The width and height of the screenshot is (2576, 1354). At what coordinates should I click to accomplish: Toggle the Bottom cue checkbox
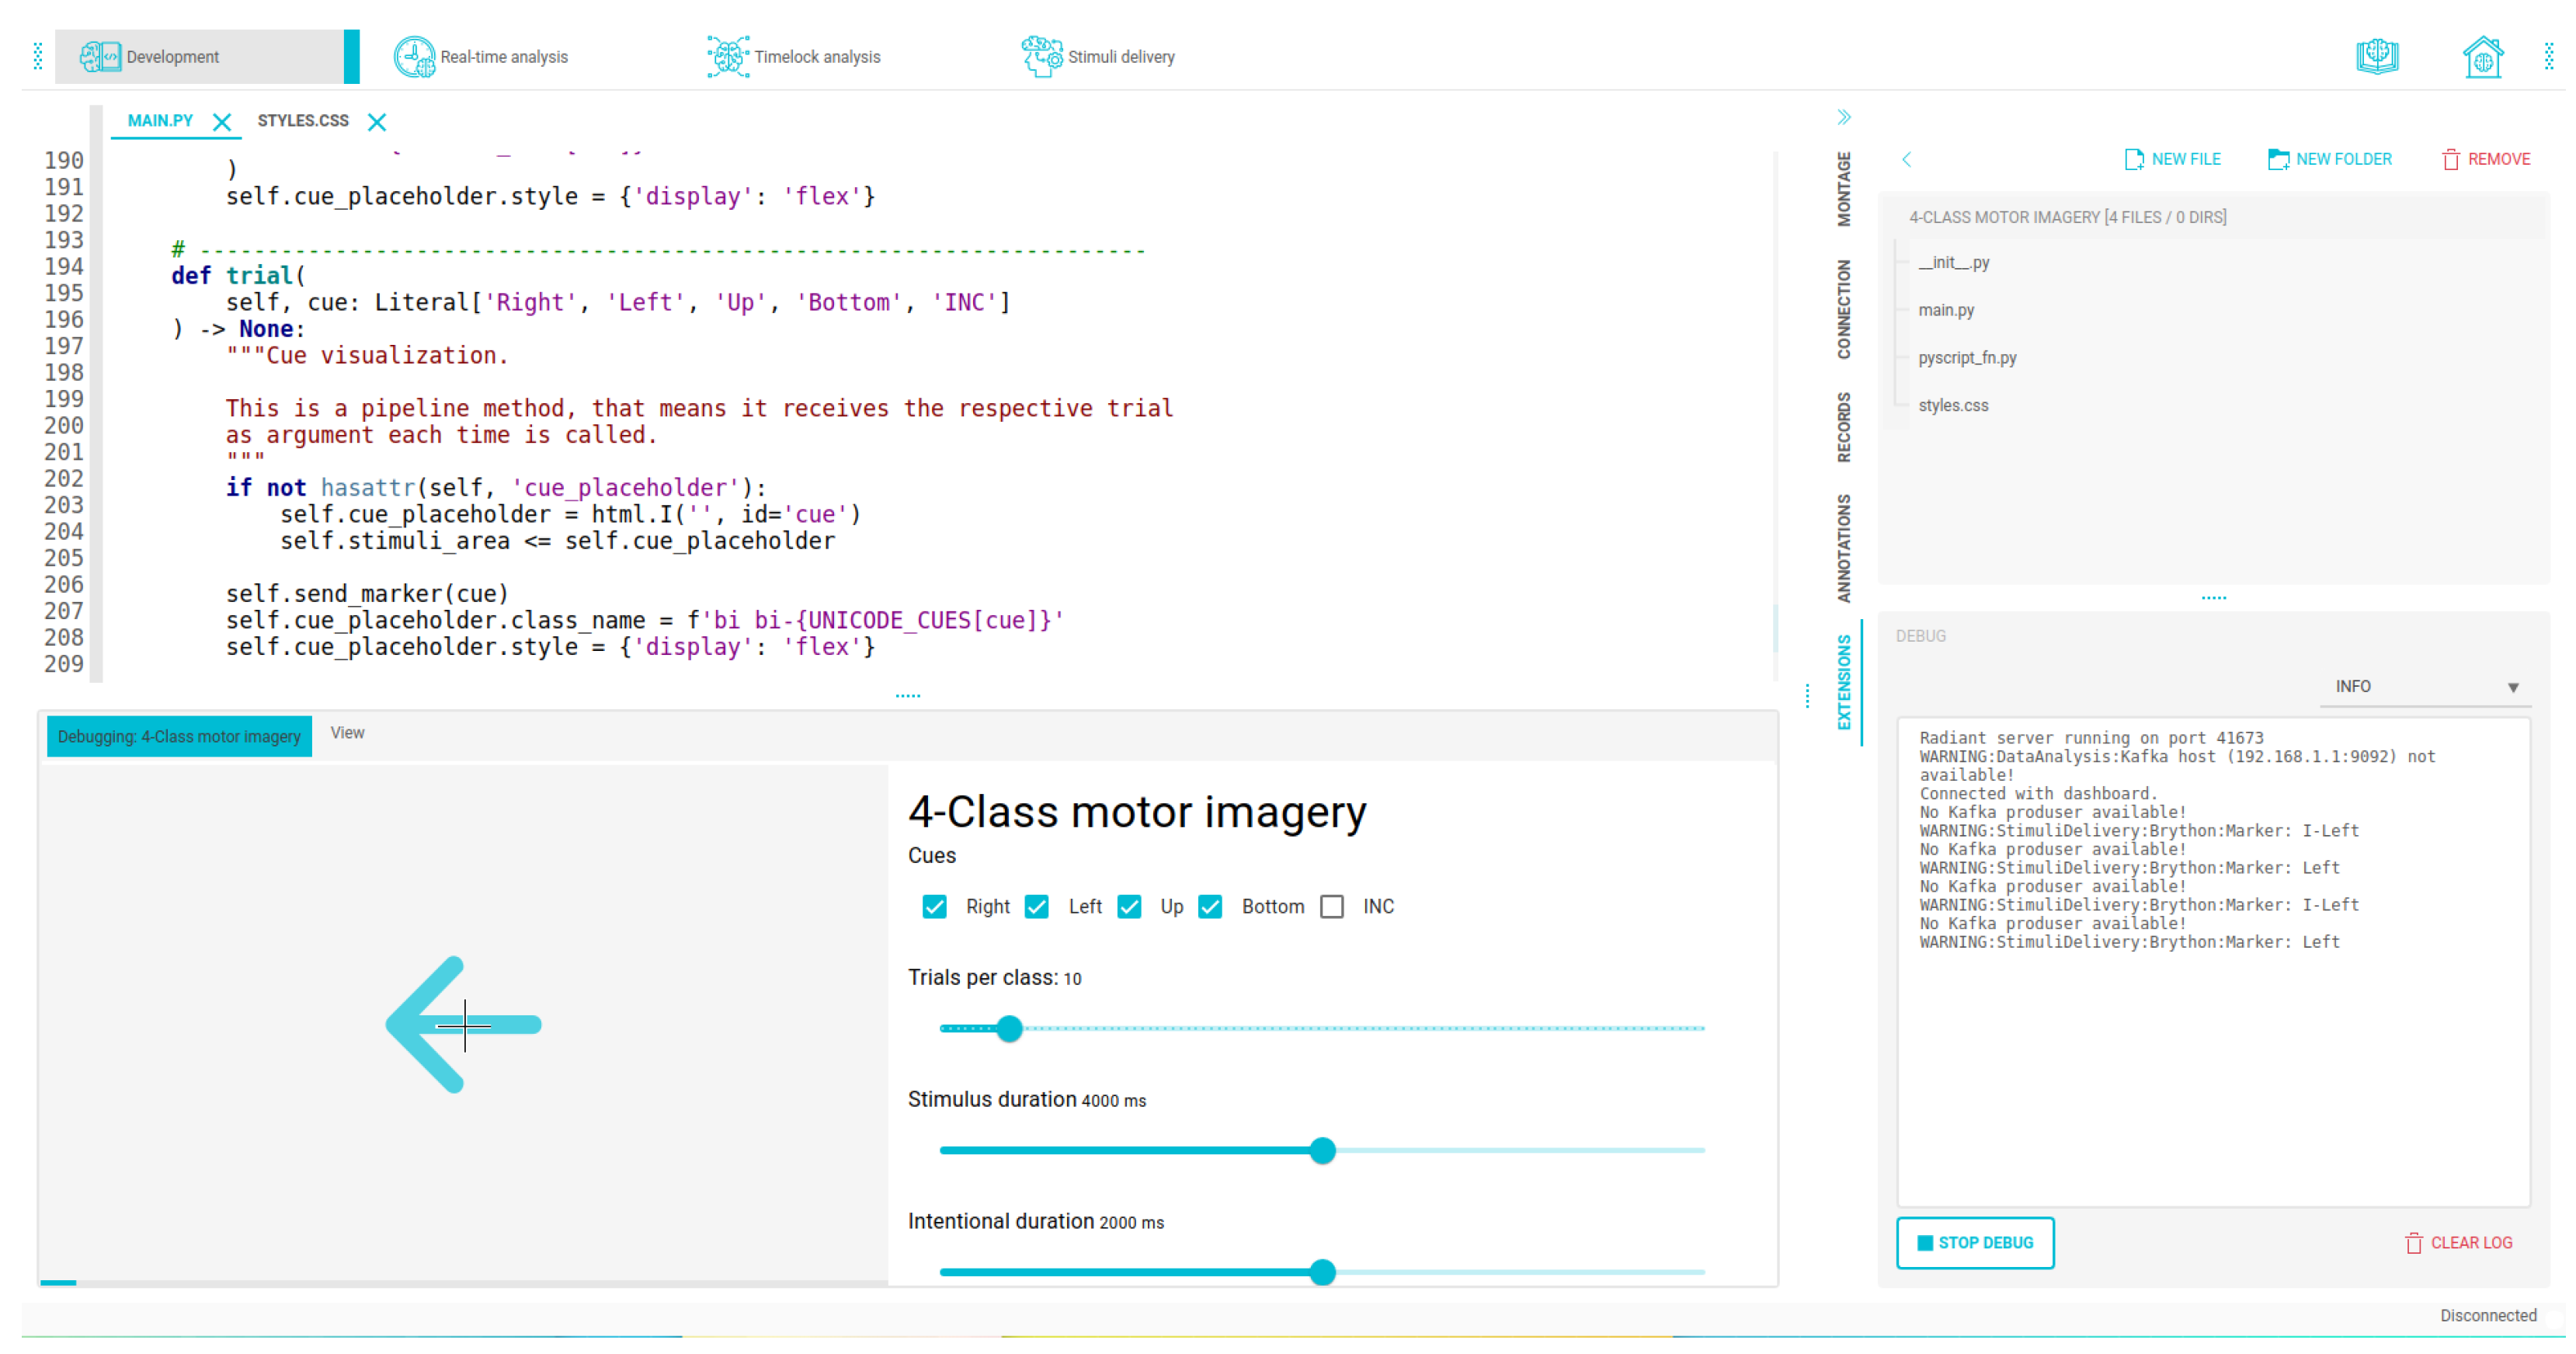[x=1210, y=906]
